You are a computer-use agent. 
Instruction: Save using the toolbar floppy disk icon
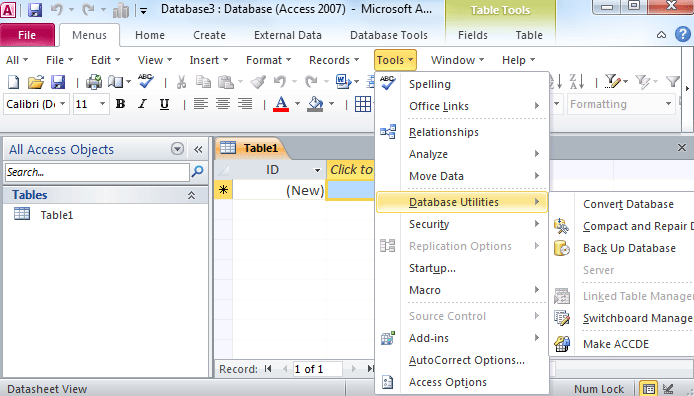point(58,82)
